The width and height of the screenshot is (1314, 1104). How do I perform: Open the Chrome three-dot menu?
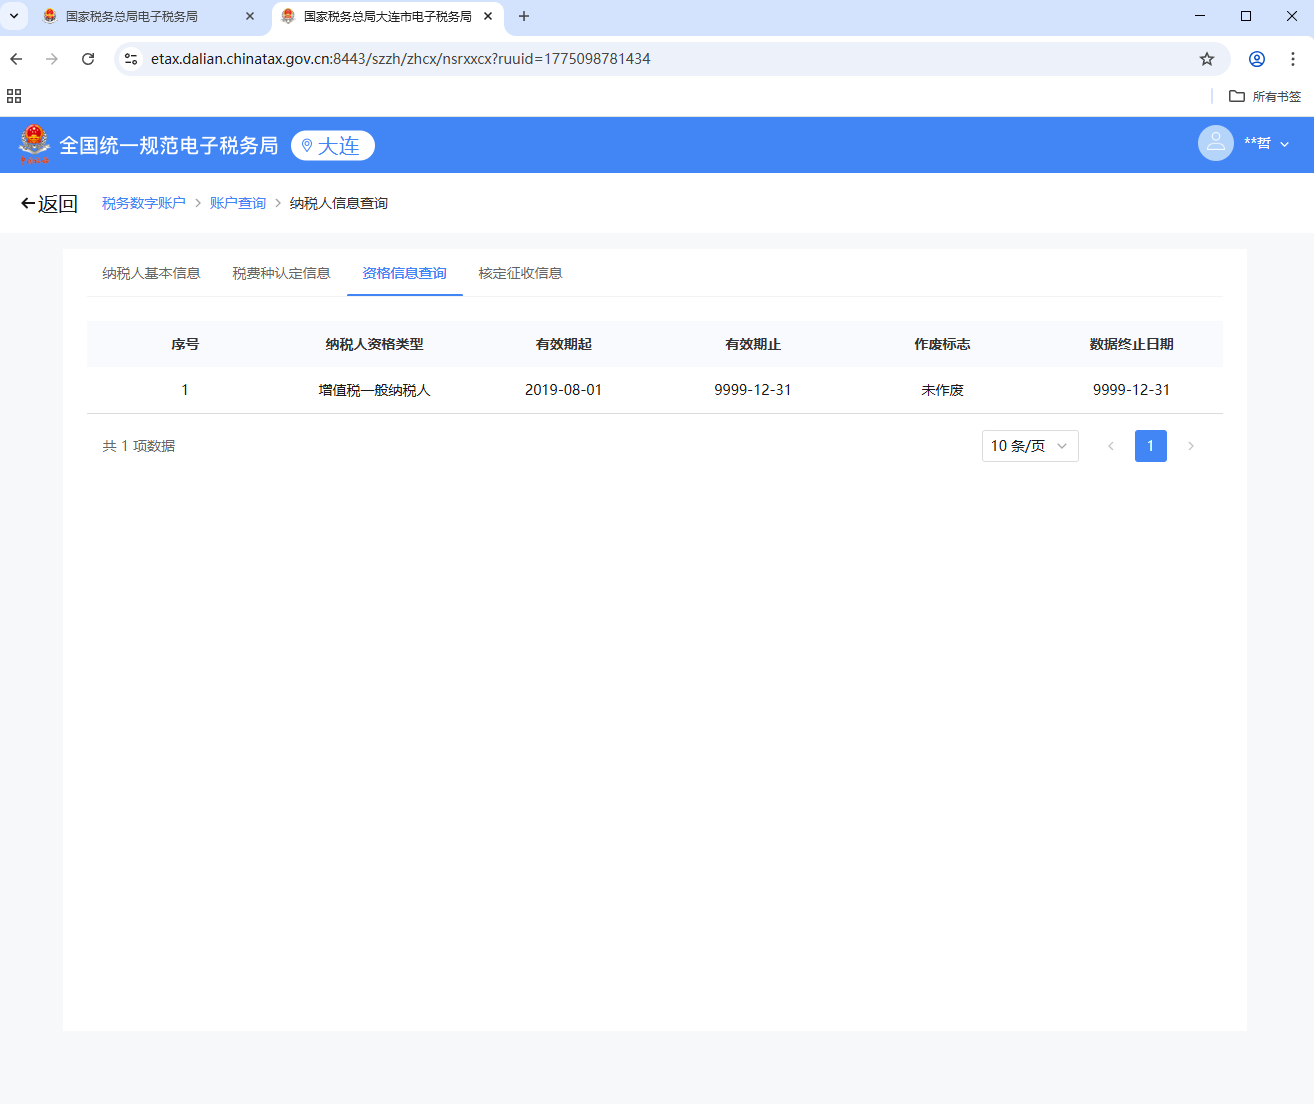[1293, 59]
